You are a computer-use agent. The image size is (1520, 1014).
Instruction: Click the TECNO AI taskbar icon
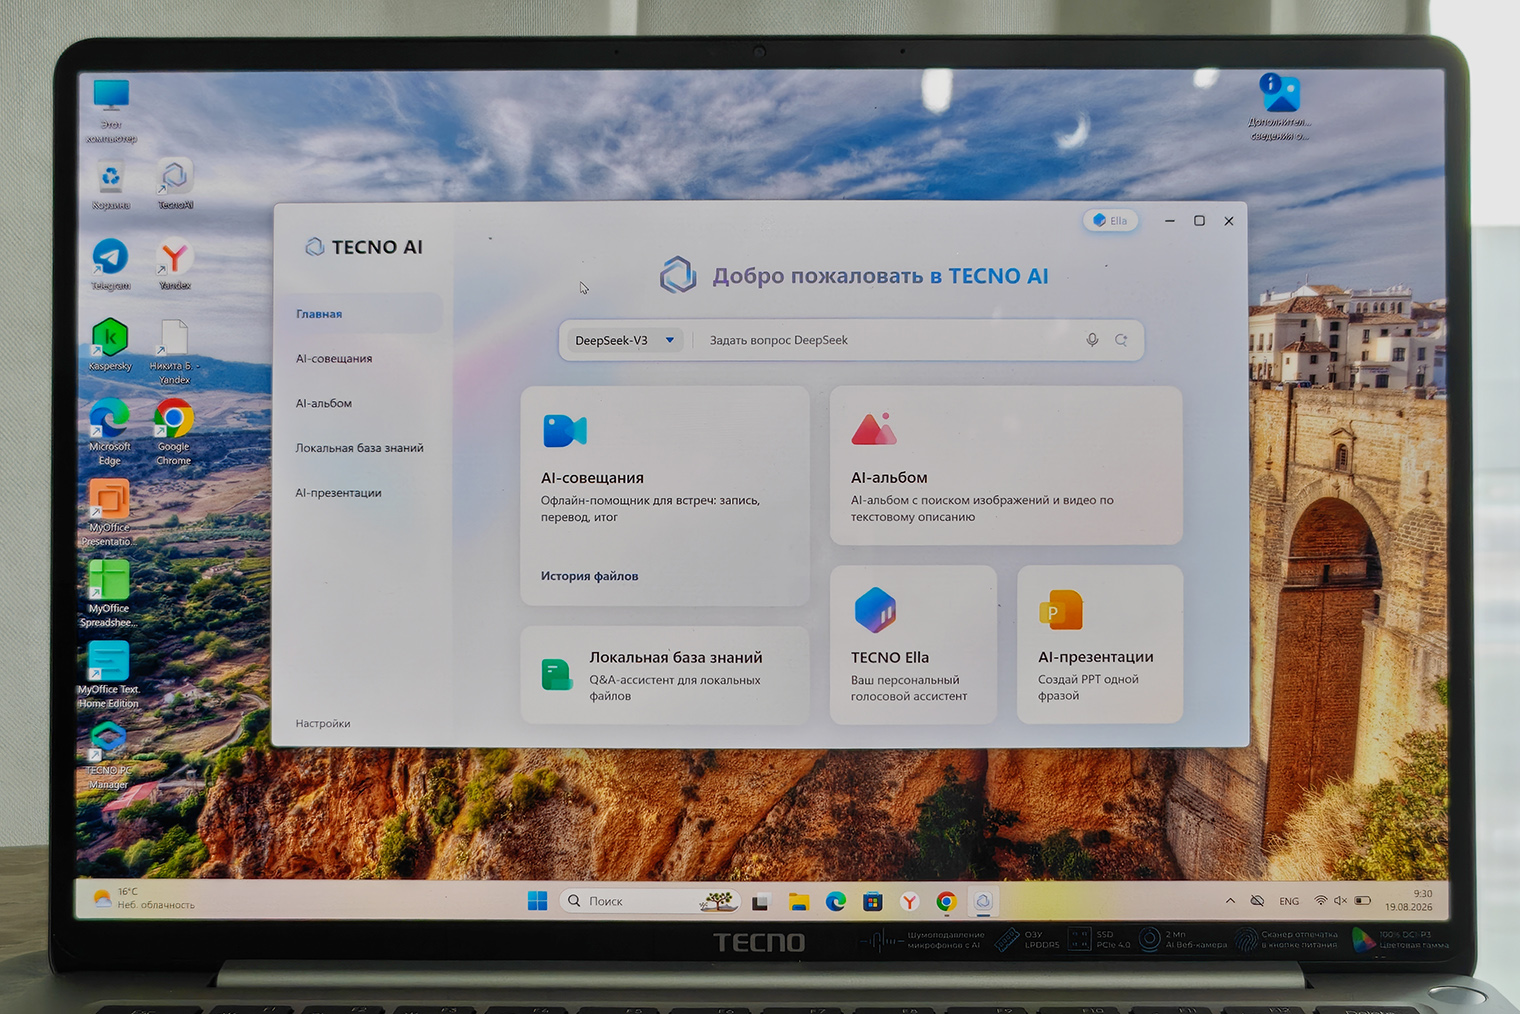(x=983, y=902)
